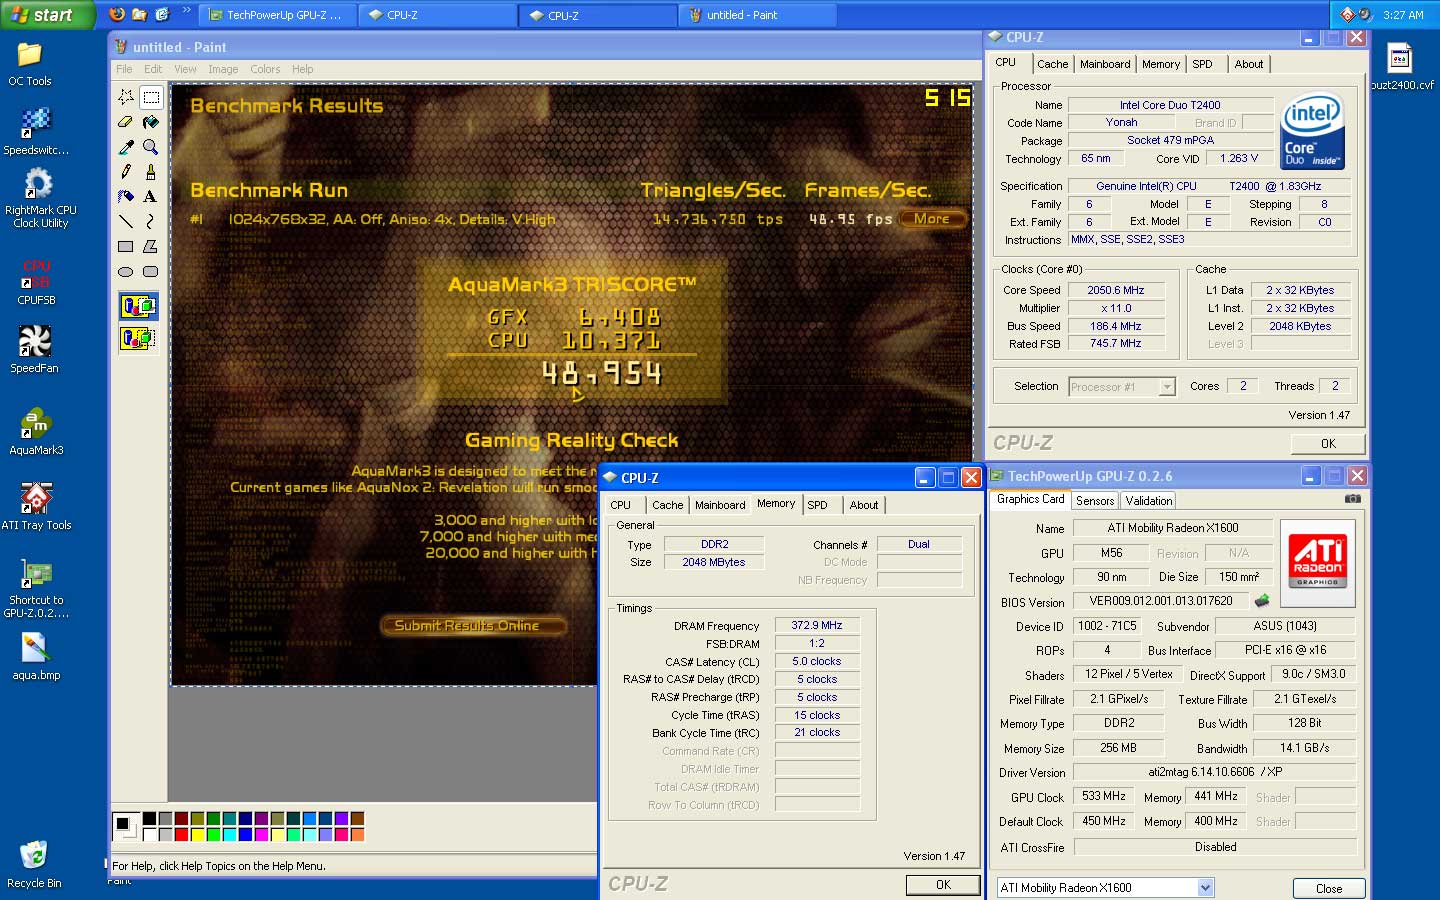1440x900 pixels.
Task: Choose the Eraser tool in Paint
Action: click(126, 122)
